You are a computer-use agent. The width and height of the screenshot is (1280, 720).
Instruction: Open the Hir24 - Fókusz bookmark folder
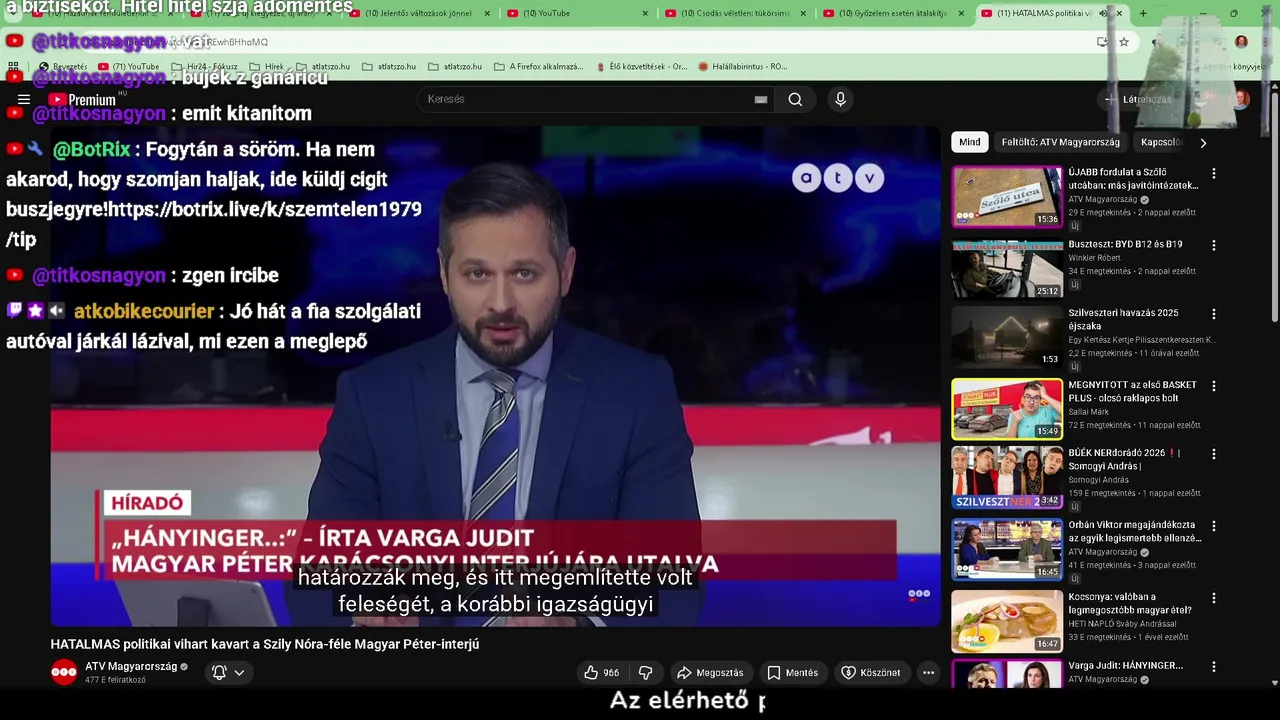(x=204, y=67)
